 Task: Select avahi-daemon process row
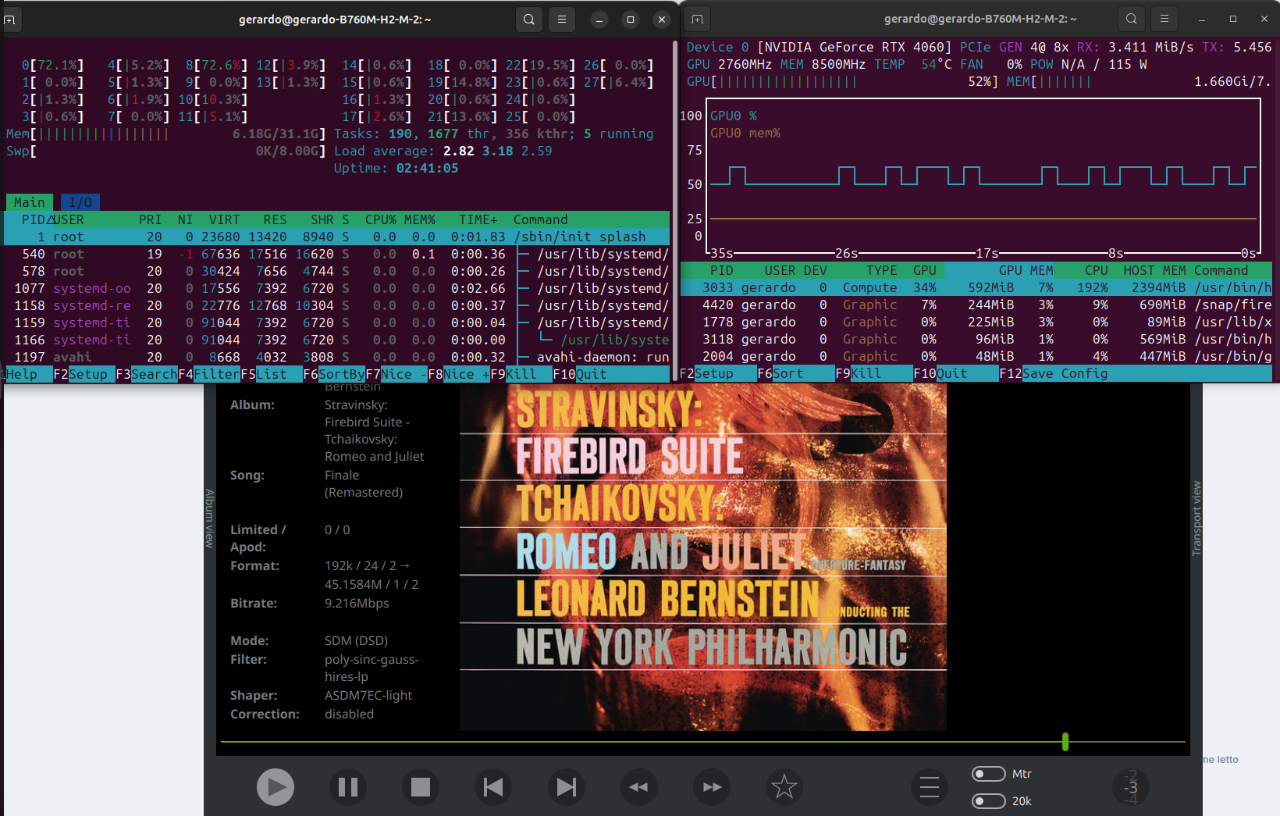pyautogui.click(x=338, y=357)
